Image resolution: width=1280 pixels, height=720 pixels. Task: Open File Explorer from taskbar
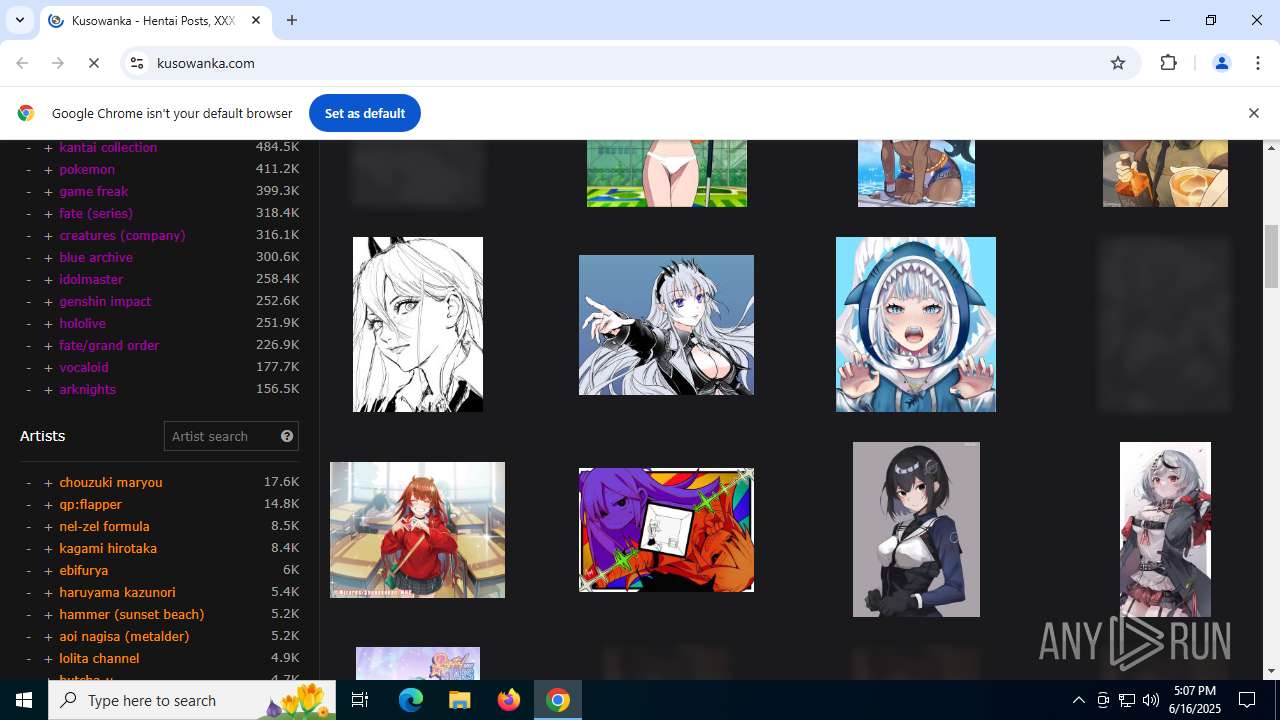(460, 700)
